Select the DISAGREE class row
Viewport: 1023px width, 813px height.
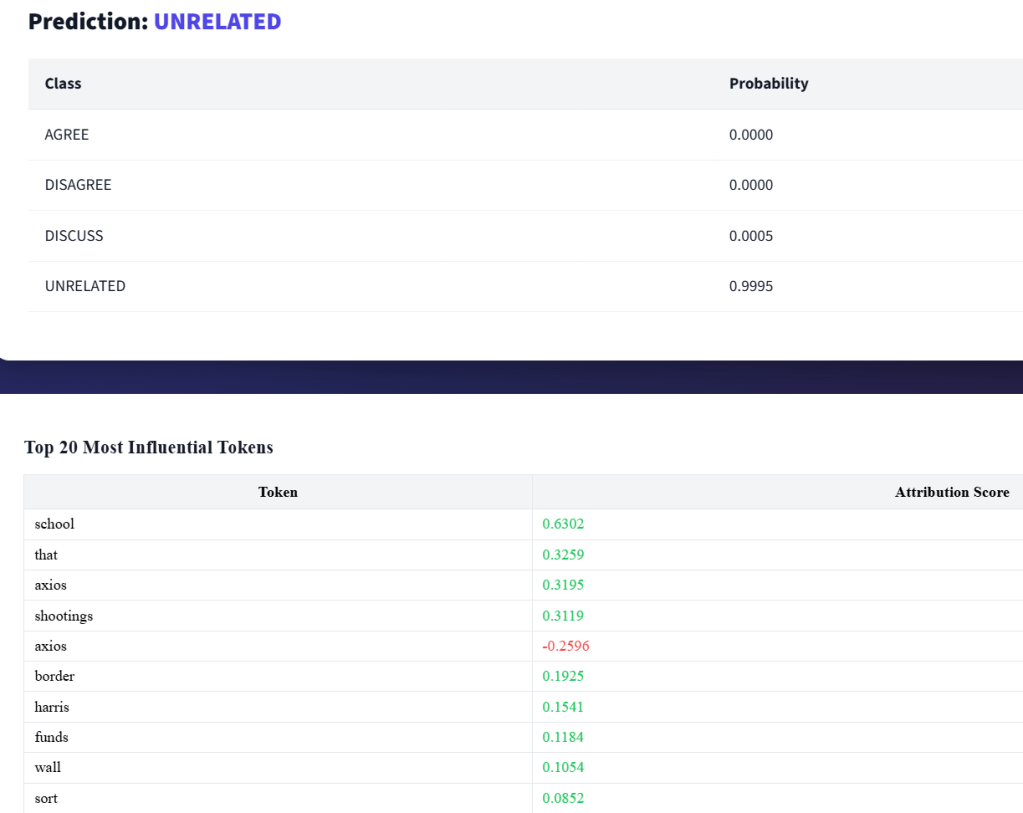point(78,185)
